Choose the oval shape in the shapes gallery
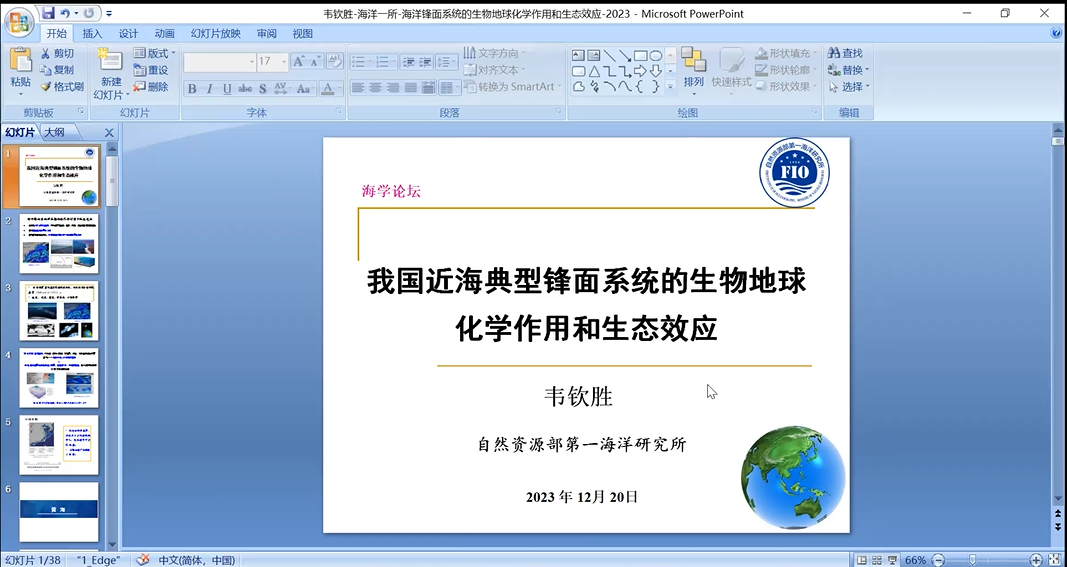 point(656,55)
